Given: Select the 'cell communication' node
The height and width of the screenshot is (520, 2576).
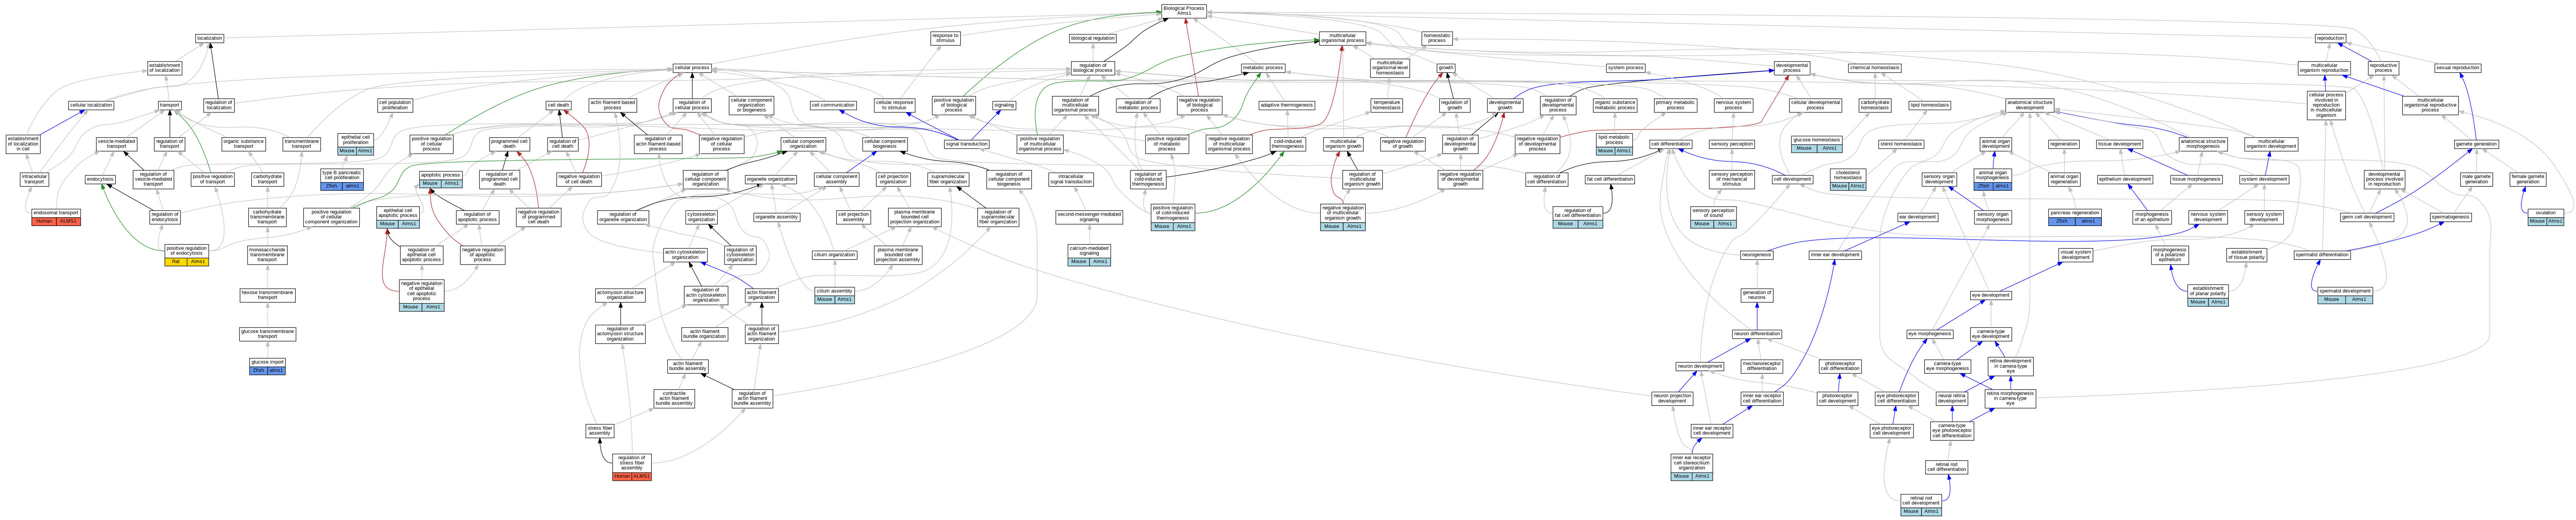Looking at the screenshot, I should (833, 105).
